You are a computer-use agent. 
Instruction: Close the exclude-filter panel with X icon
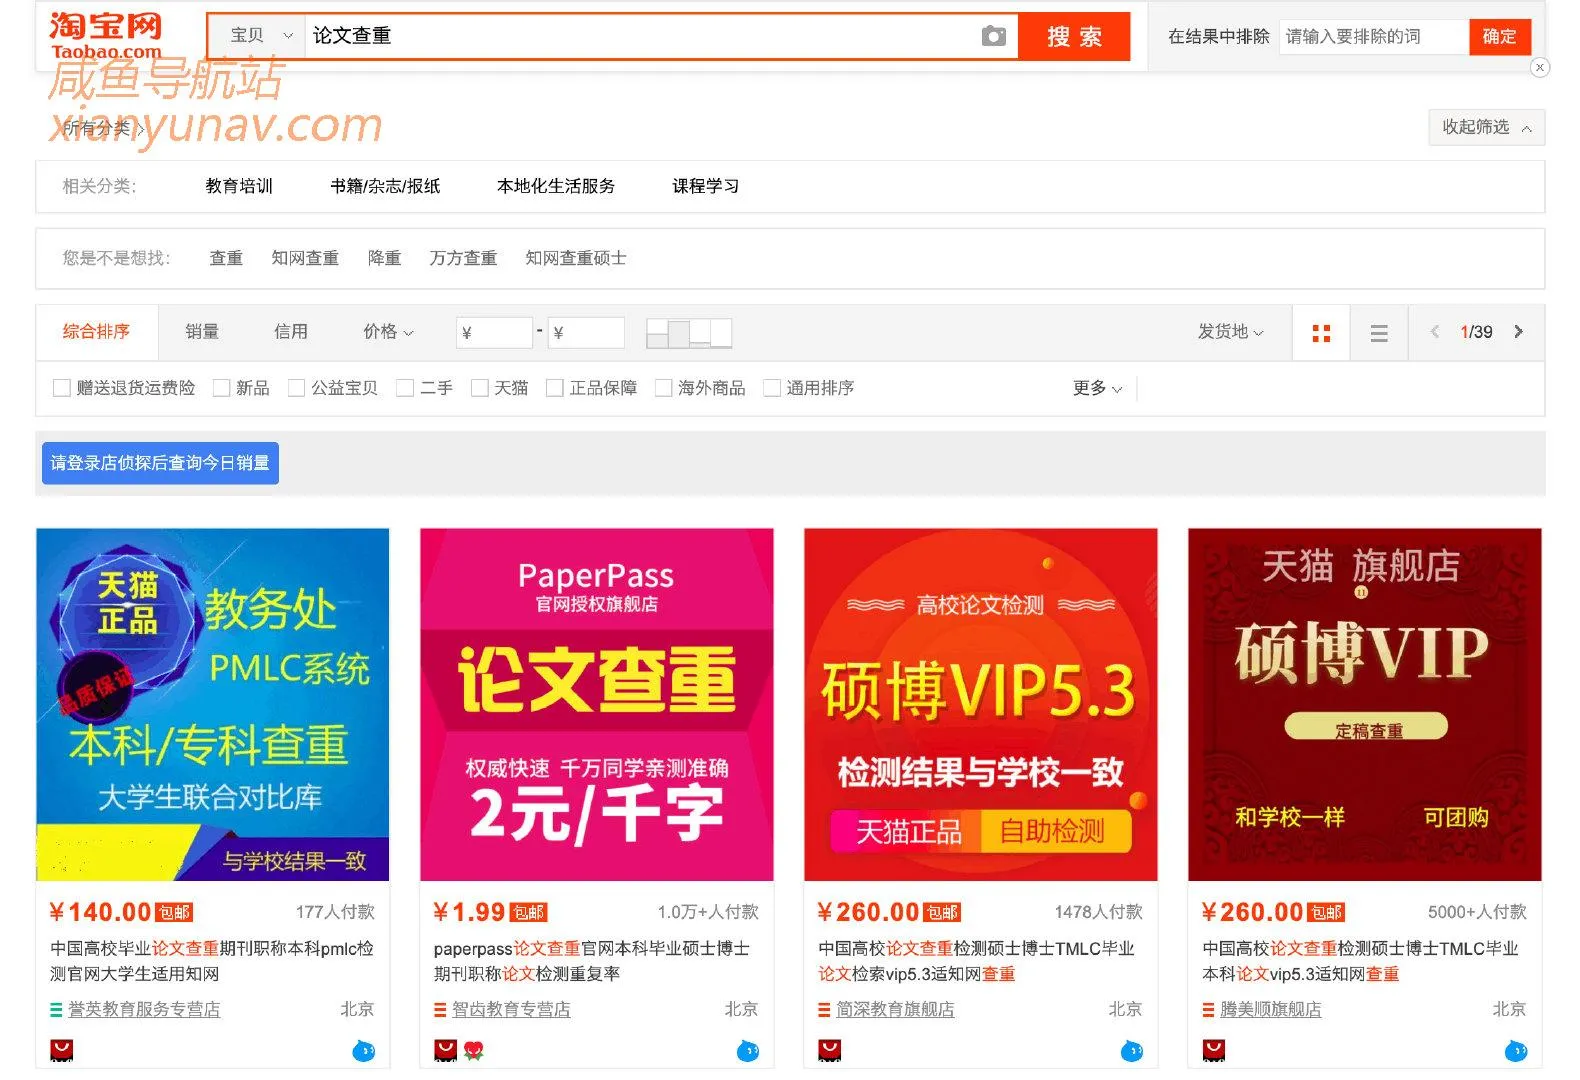pyautogui.click(x=1540, y=67)
